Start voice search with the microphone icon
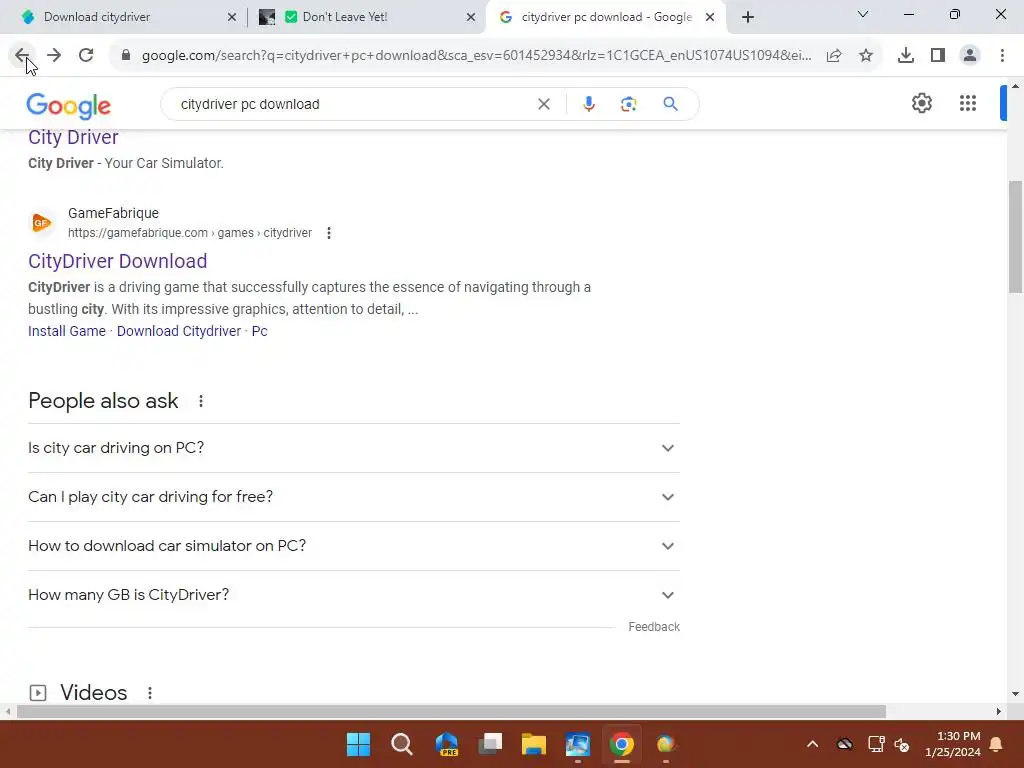This screenshot has width=1024, height=768. (x=588, y=104)
